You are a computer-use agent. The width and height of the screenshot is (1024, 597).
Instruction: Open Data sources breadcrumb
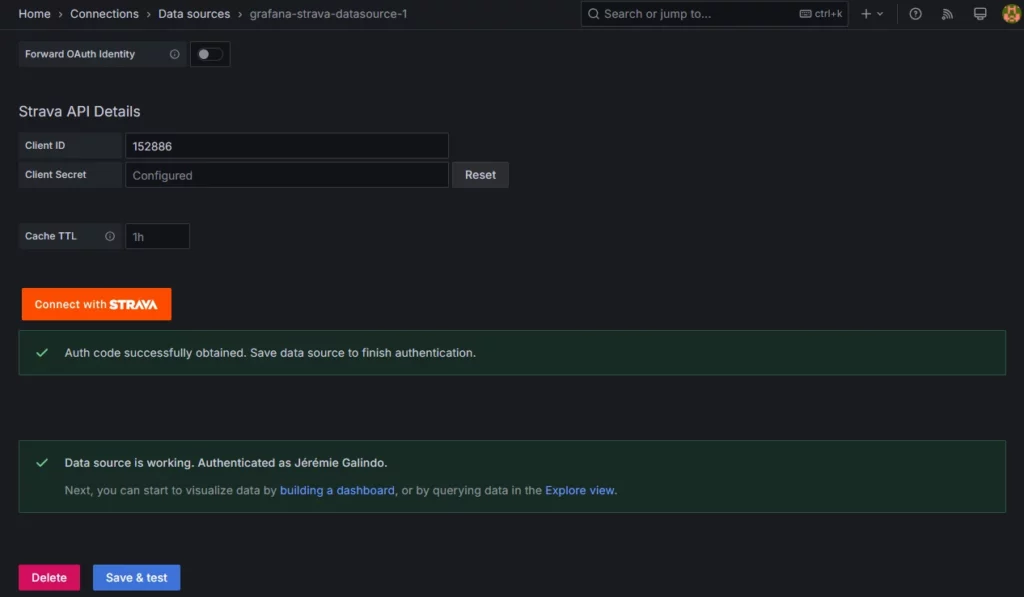[x=194, y=14]
